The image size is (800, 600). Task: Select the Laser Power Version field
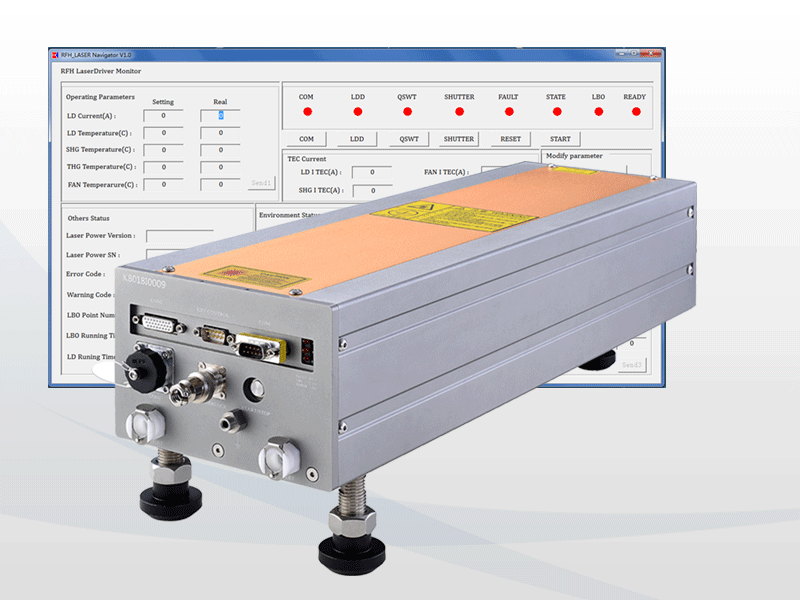(x=180, y=236)
